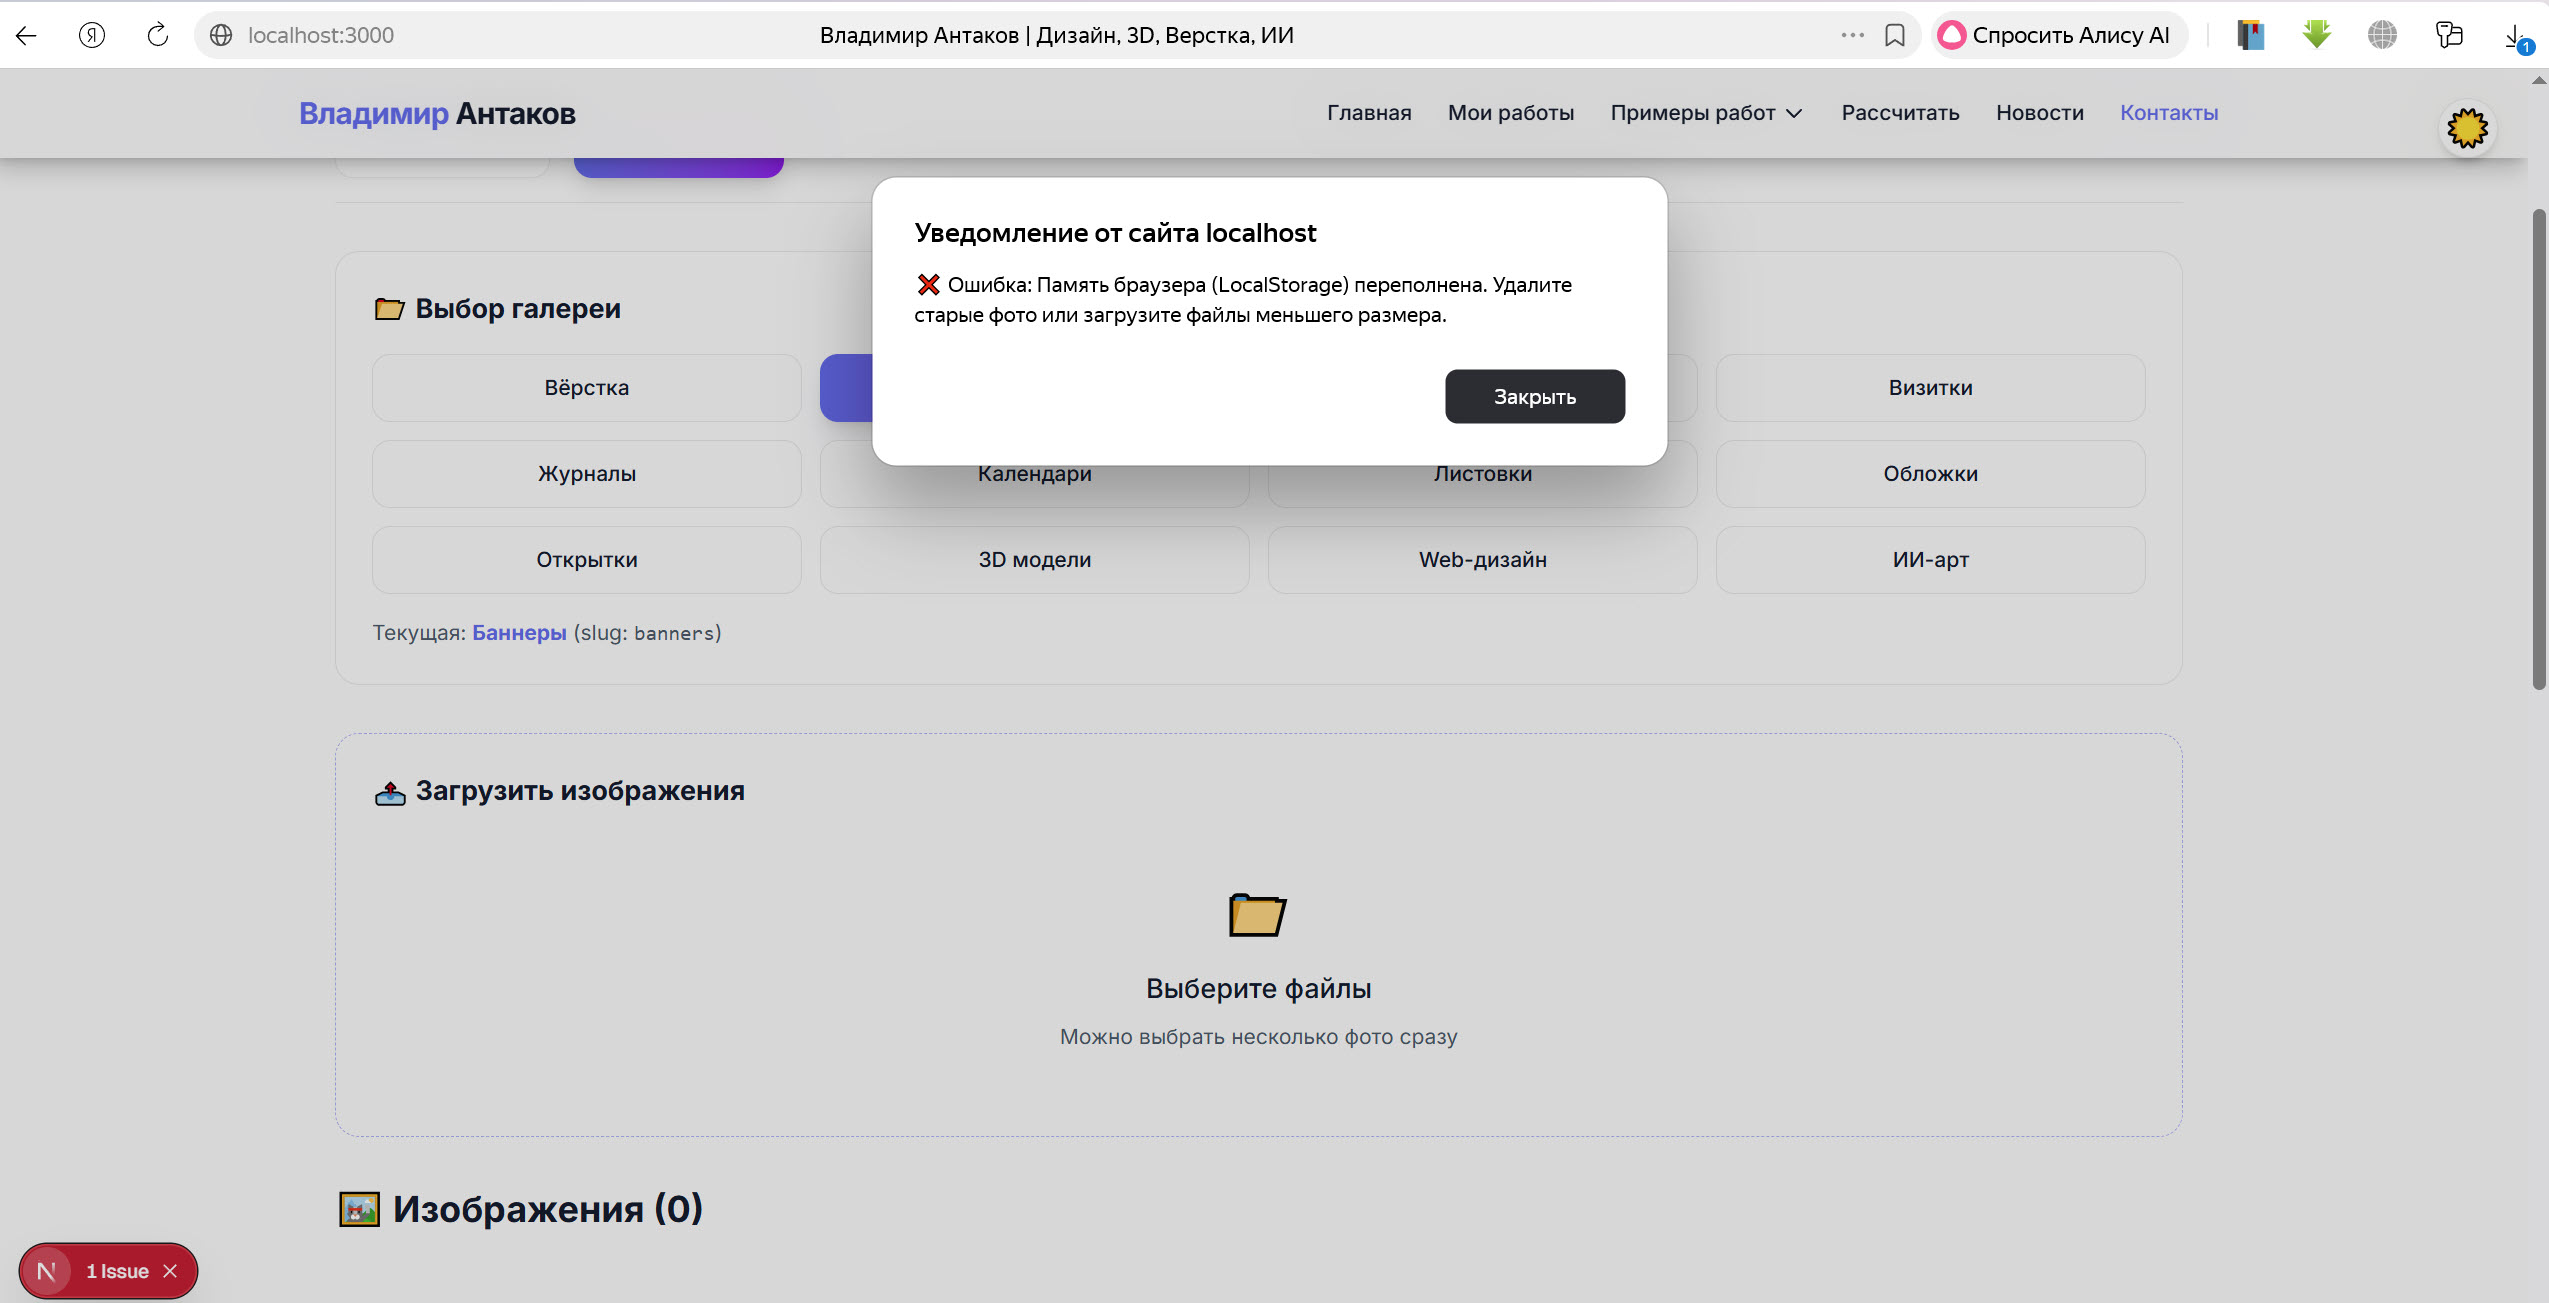
Task: Reload the page with refresh icon
Action: pos(158,36)
